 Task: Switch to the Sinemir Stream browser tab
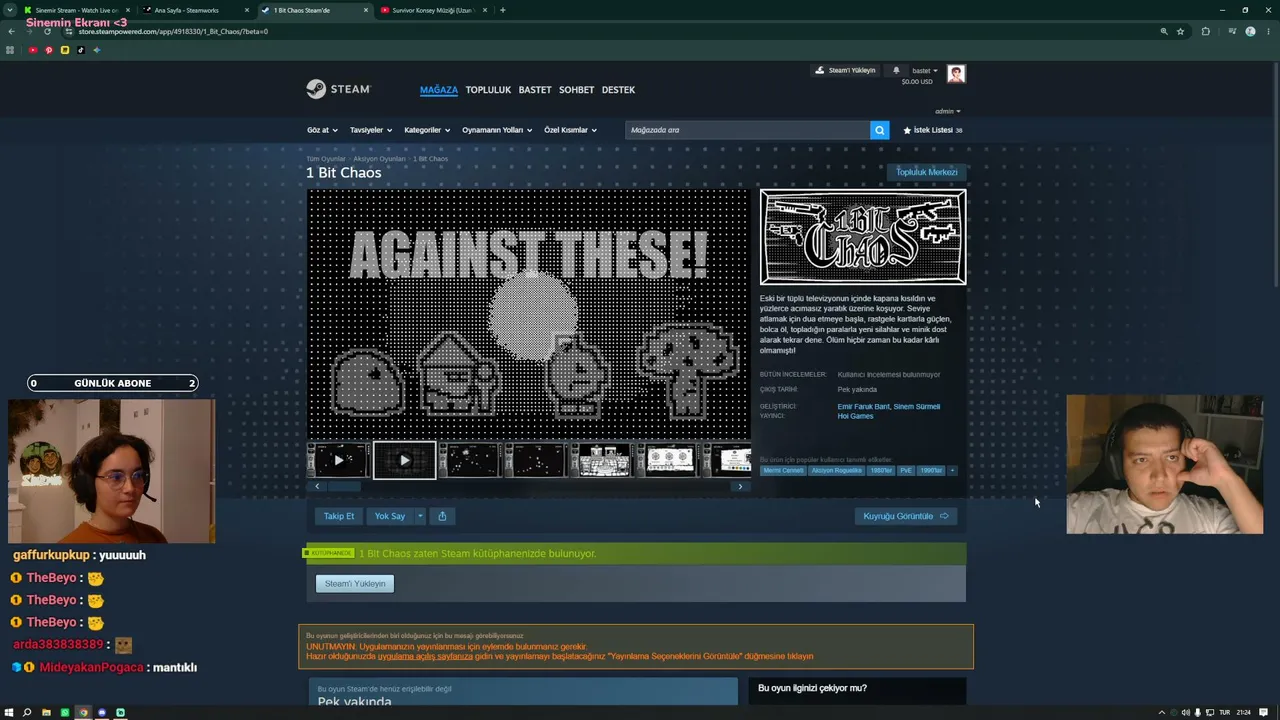[x=76, y=10]
